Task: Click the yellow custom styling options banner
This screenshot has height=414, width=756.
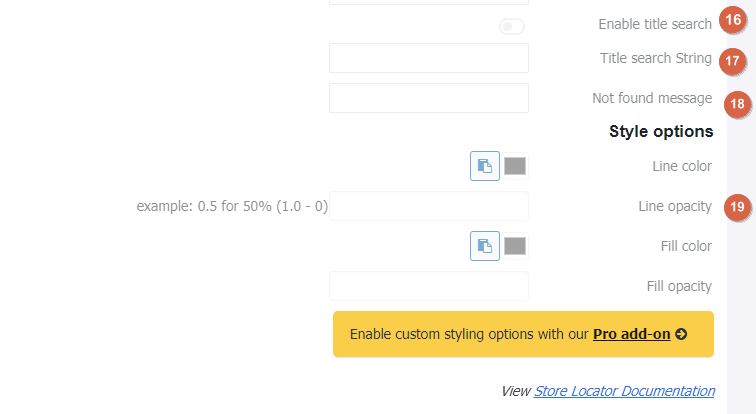Action: 523,334
